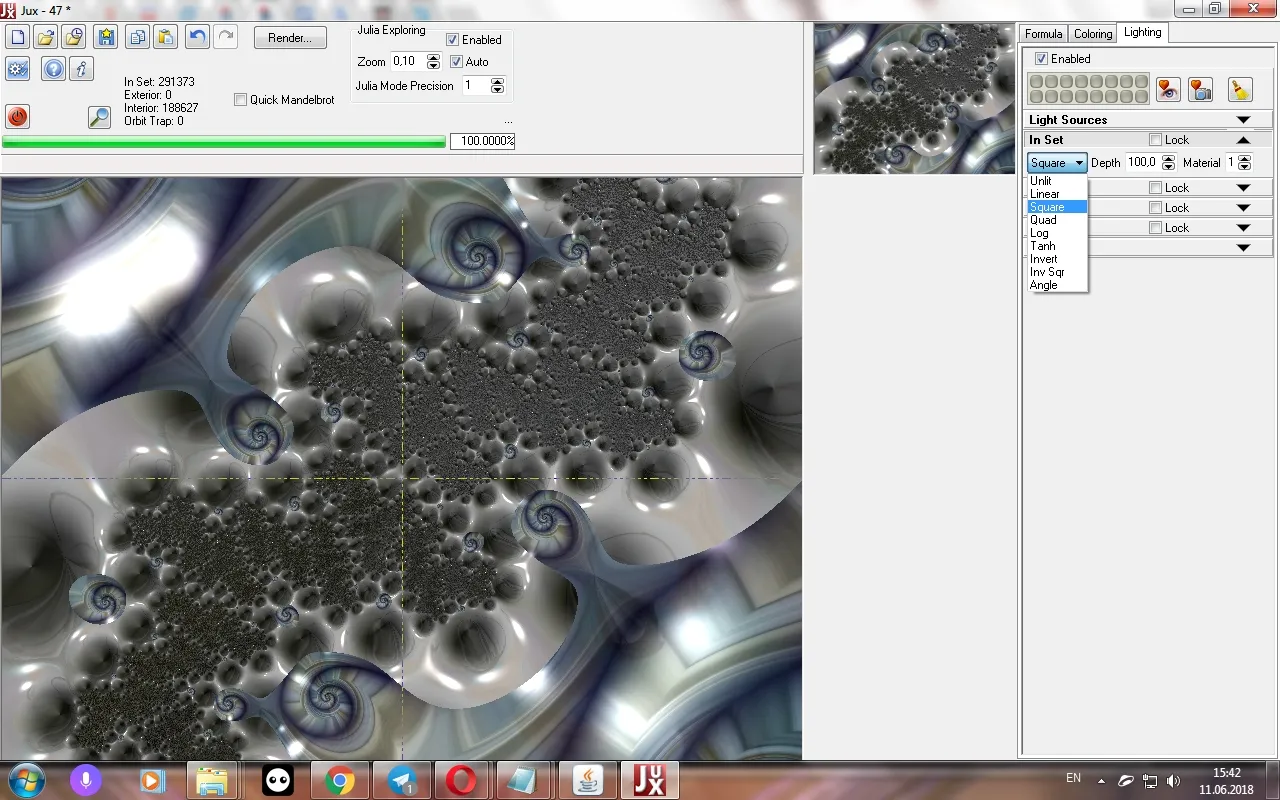1280x800 pixels.
Task: Launch Google Chrome from the taskbar
Action: pyautogui.click(x=339, y=780)
